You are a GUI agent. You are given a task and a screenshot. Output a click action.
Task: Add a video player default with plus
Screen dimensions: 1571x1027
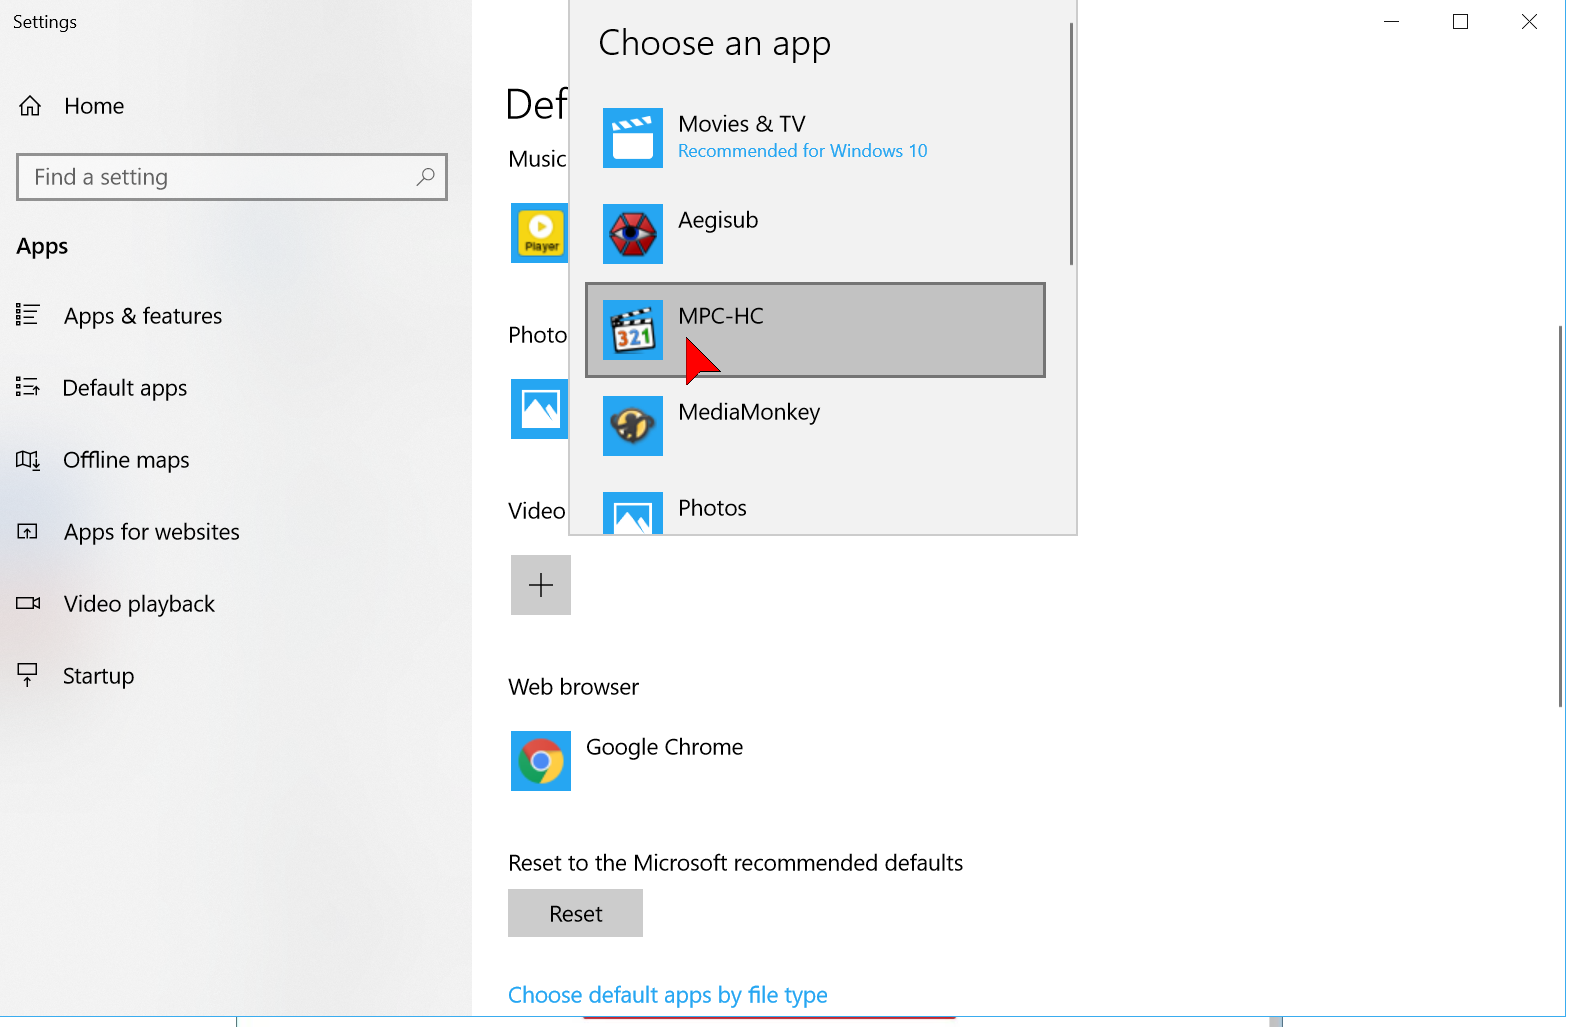540,585
